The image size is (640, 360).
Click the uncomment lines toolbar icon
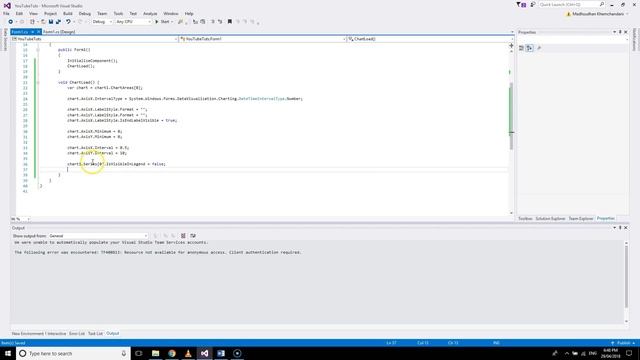point(220,22)
